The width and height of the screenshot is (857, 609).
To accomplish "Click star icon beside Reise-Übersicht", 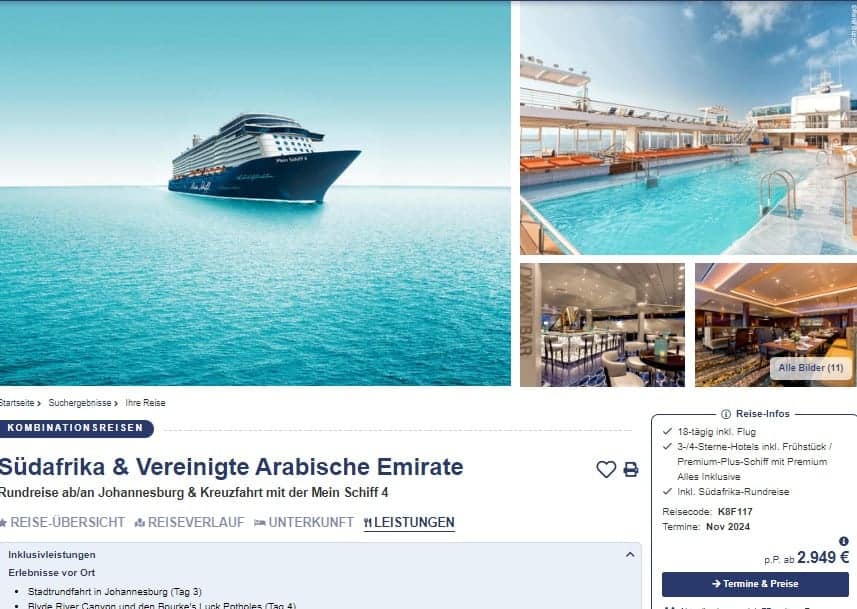I will tap(3, 523).
